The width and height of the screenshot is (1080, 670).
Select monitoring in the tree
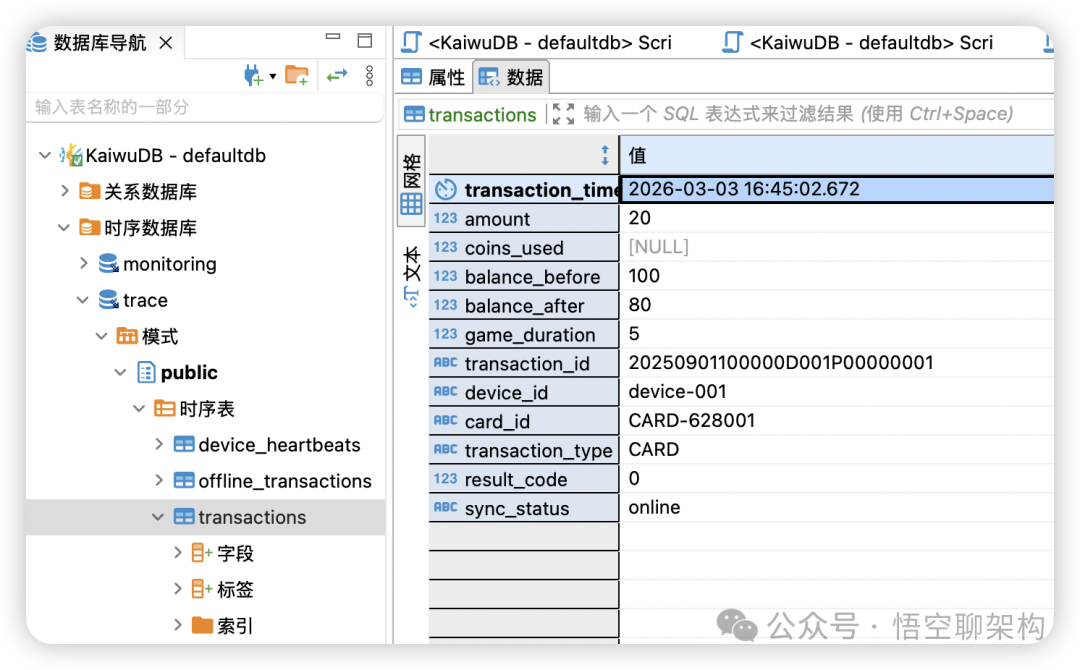(x=169, y=264)
